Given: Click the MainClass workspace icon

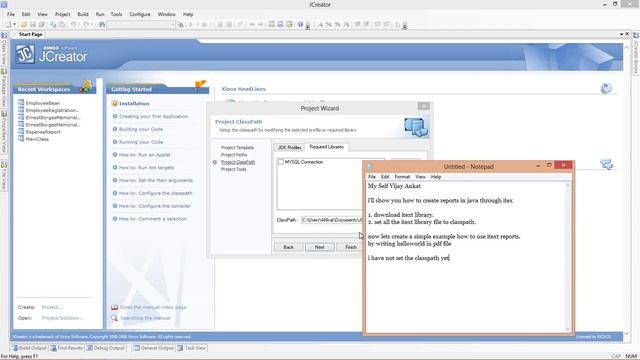Looking at the screenshot, I should click(21, 139).
